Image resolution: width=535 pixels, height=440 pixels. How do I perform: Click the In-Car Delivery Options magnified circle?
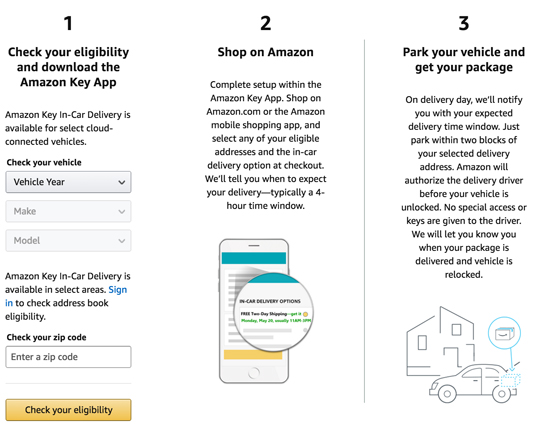click(274, 312)
